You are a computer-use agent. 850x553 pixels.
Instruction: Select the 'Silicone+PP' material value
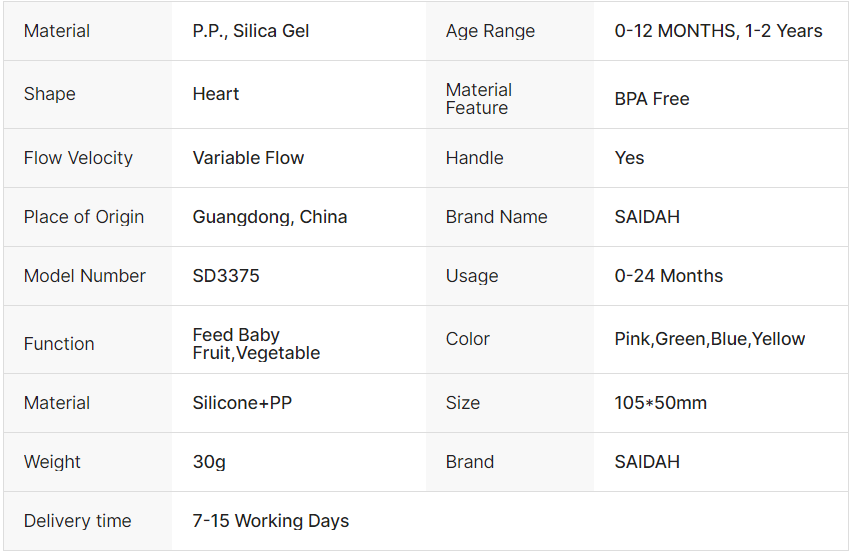pos(242,403)
